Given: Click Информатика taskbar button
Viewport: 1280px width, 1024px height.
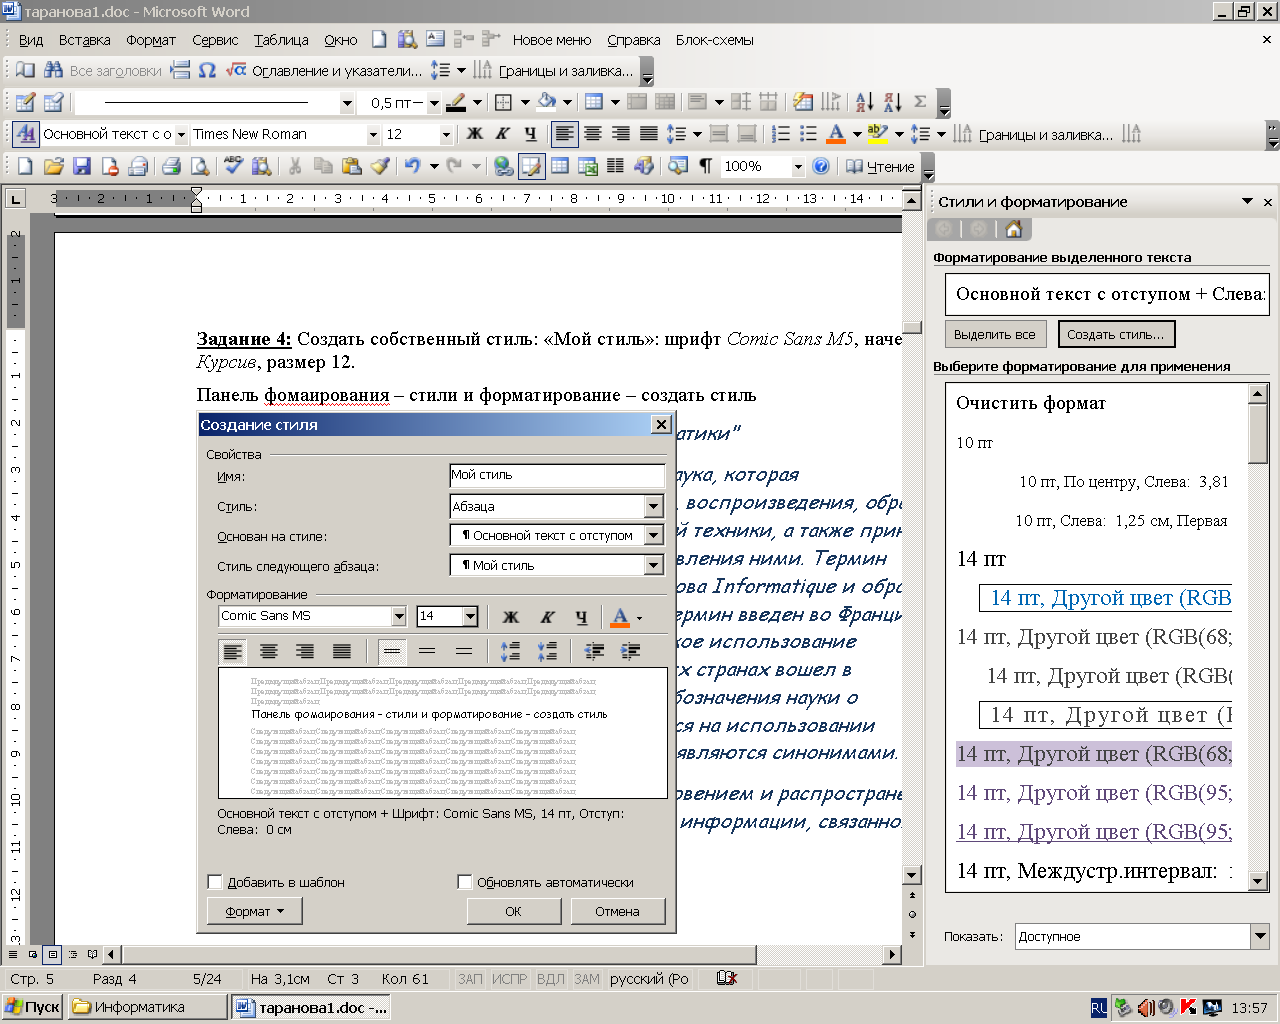Looking at the screenshot, I should point(147,1007).
